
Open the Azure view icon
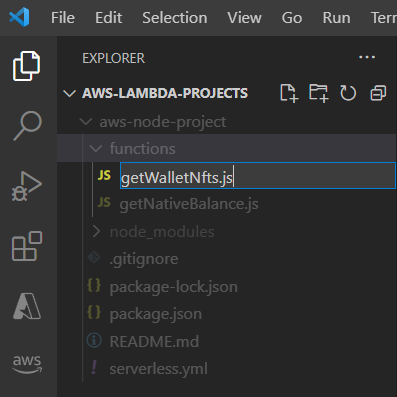pos(27,306)
